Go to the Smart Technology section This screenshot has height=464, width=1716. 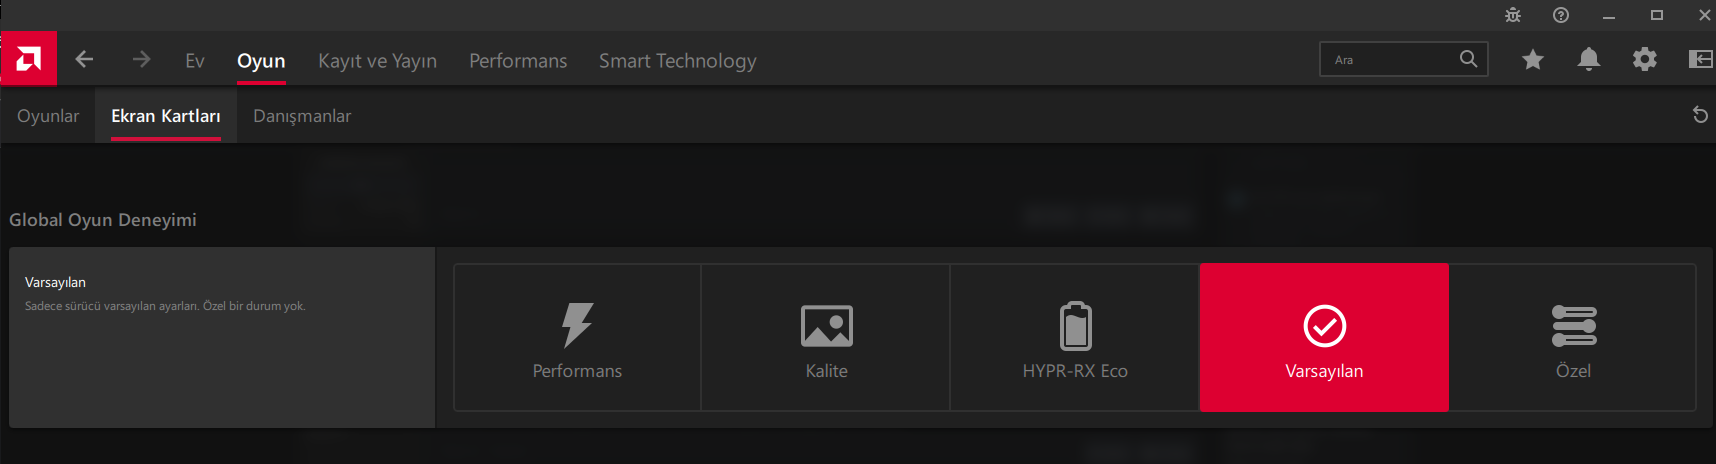[x=677, y=61]
